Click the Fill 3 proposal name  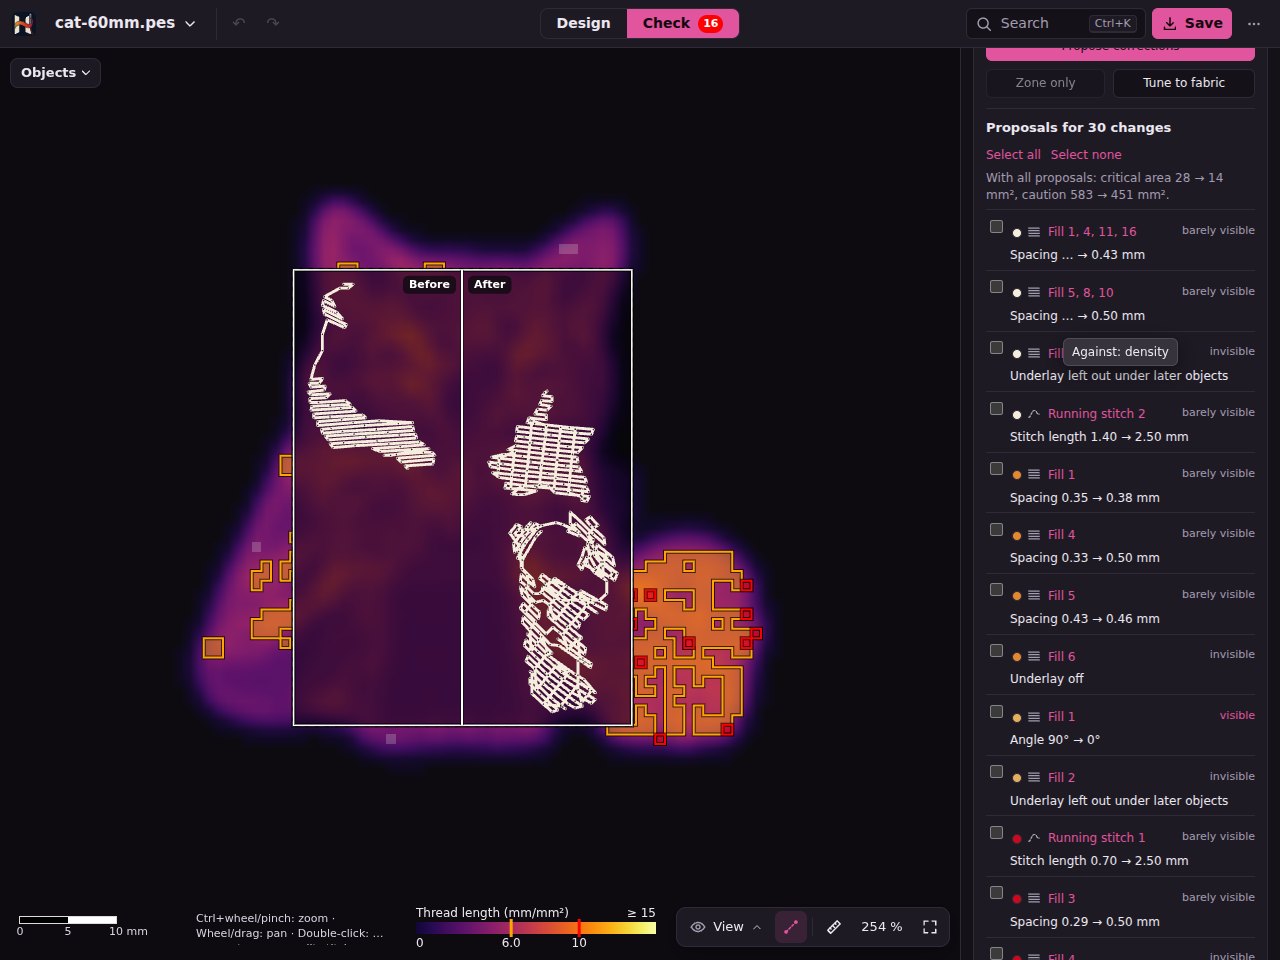coord(1061,899)
